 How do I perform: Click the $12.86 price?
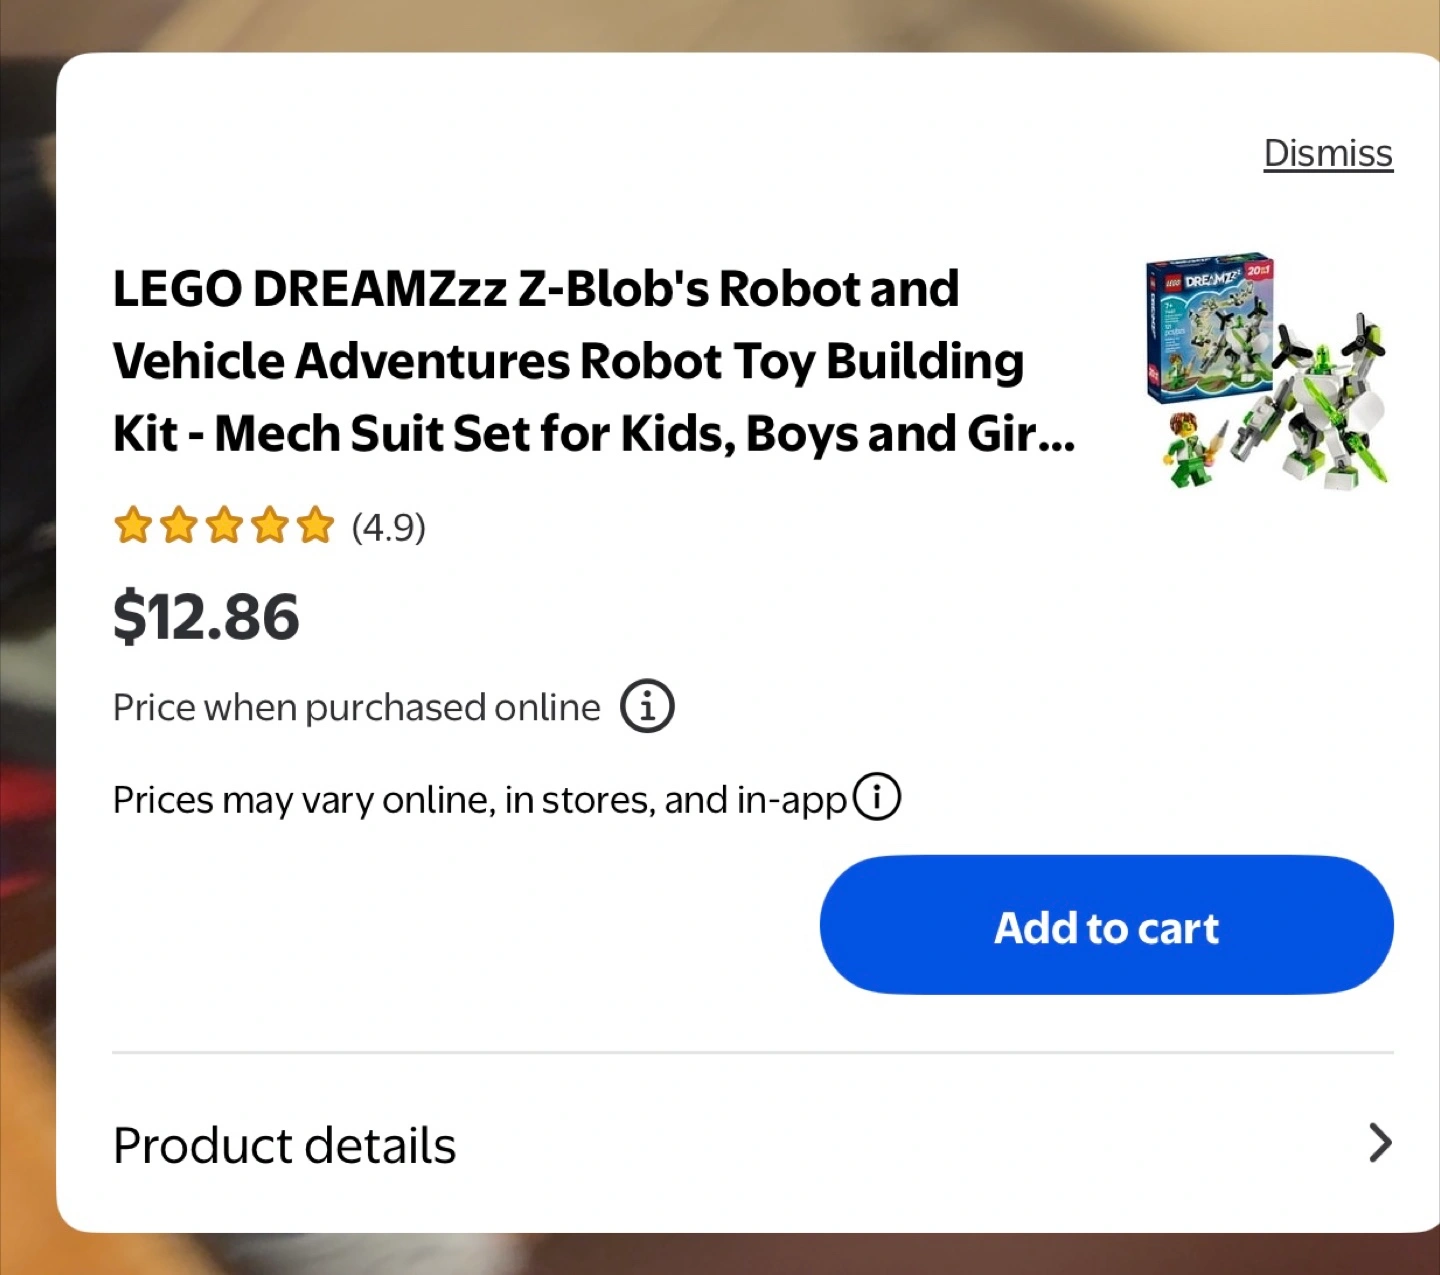point(206,617)
